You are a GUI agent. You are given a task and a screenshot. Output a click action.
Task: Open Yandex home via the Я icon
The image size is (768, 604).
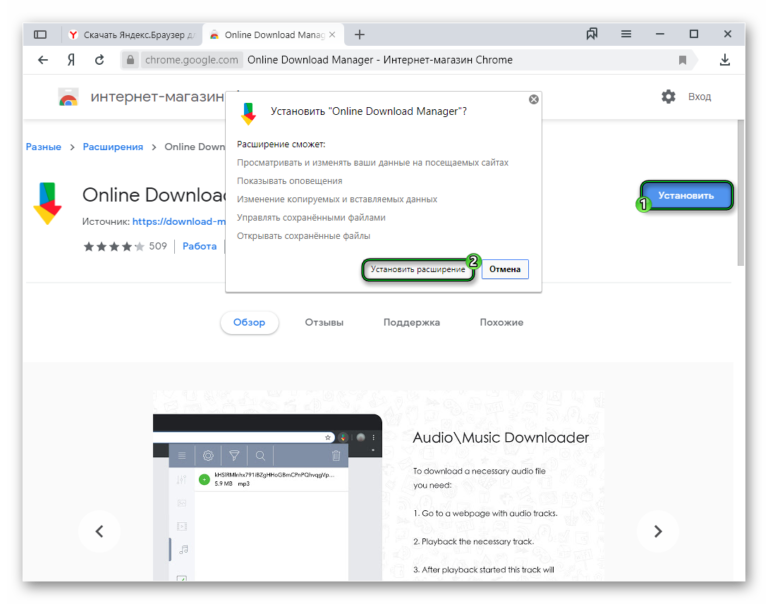pos(71,60)
